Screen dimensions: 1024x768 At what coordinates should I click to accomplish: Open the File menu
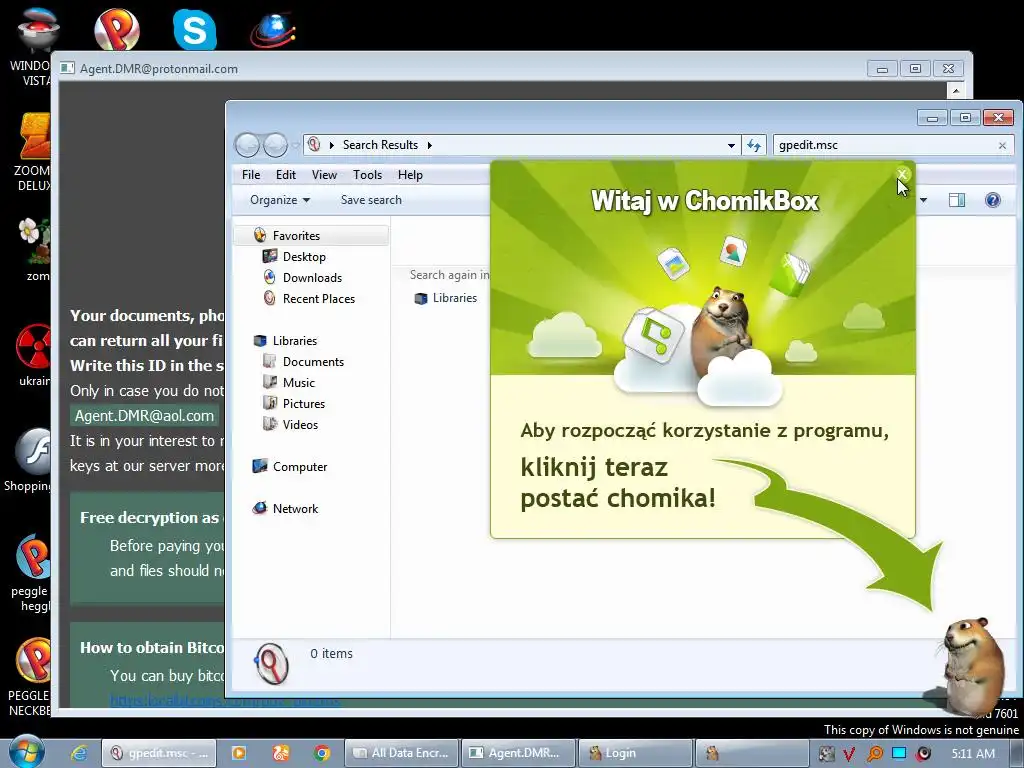click(x=251, y=174)
